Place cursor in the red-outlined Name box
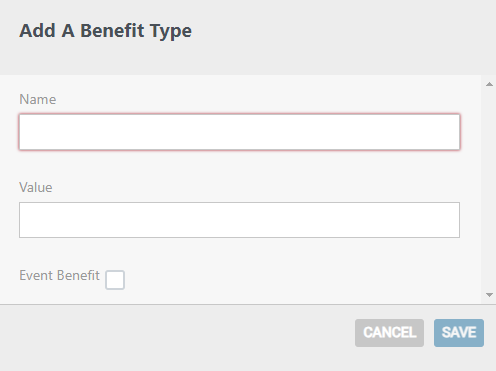Image resolution: width=496 pixels, height=371 pixels. coord(239,132)
